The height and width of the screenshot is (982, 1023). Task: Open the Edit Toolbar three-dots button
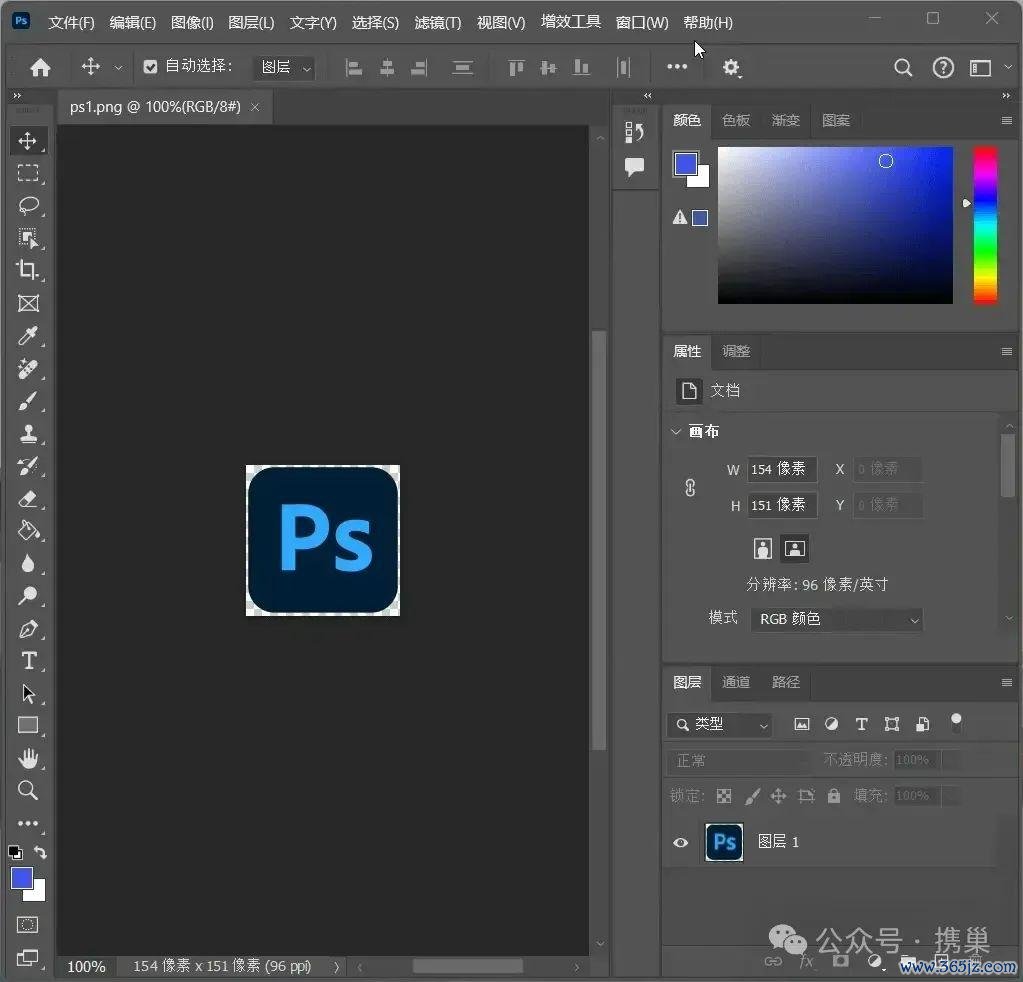click(x=28, y=823)
